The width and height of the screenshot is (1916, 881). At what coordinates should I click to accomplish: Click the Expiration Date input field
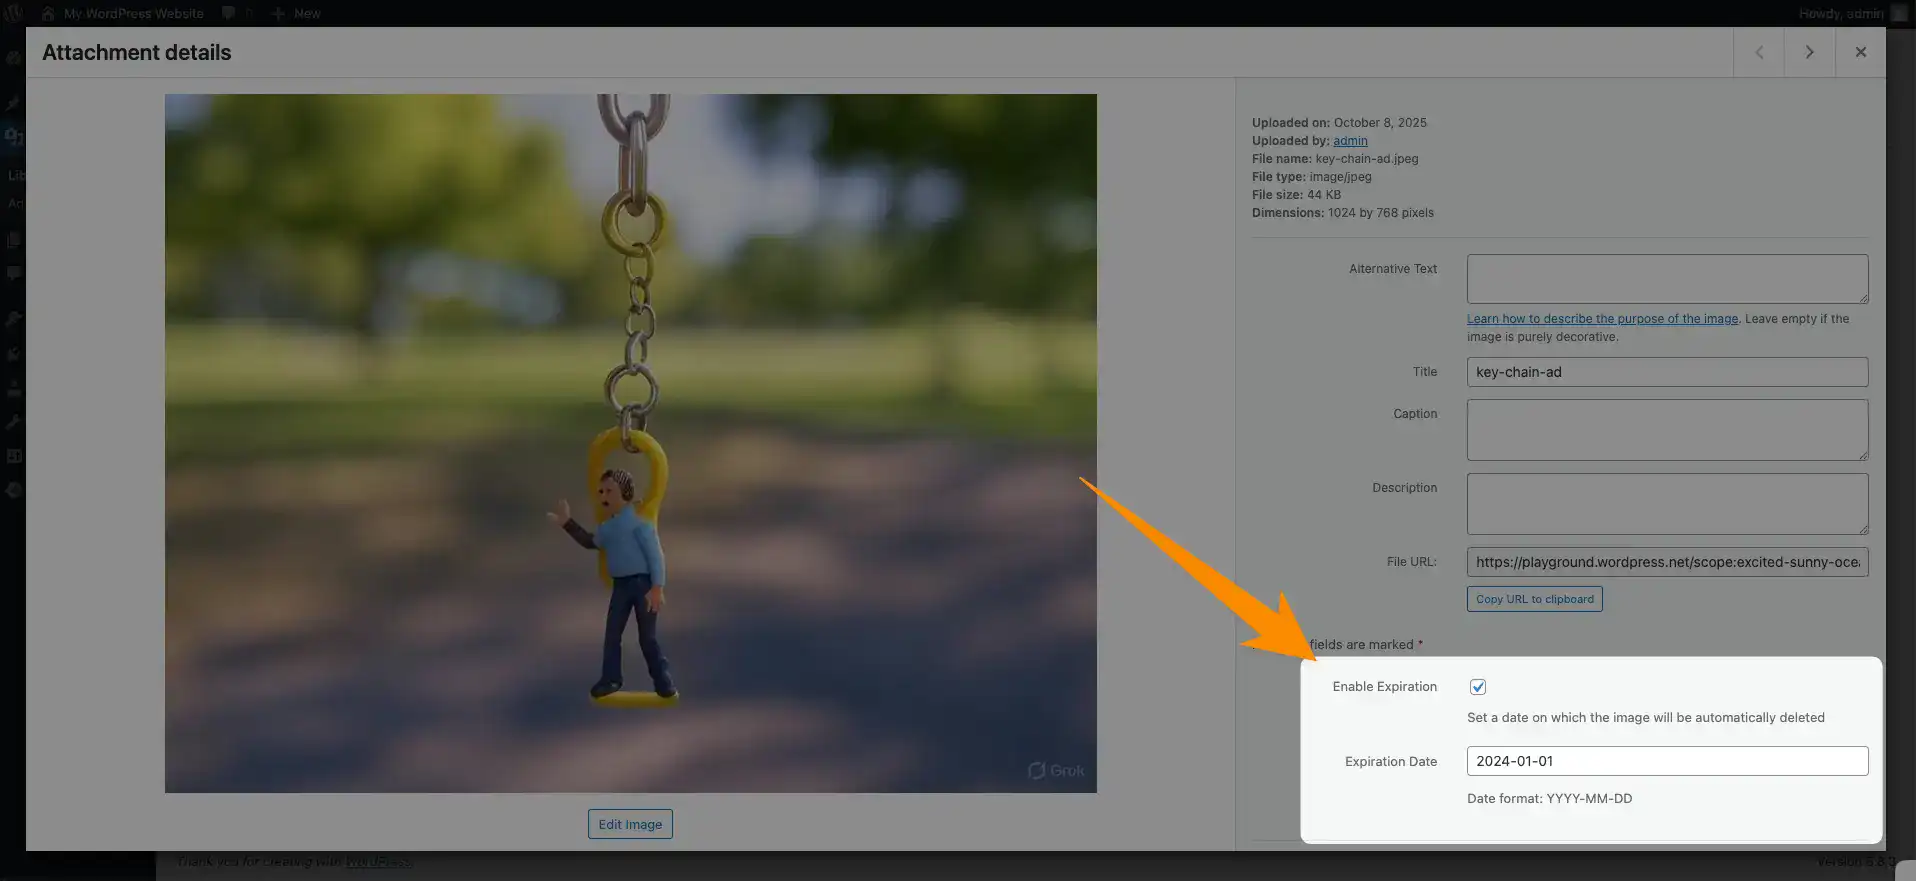click(1666, 761)
